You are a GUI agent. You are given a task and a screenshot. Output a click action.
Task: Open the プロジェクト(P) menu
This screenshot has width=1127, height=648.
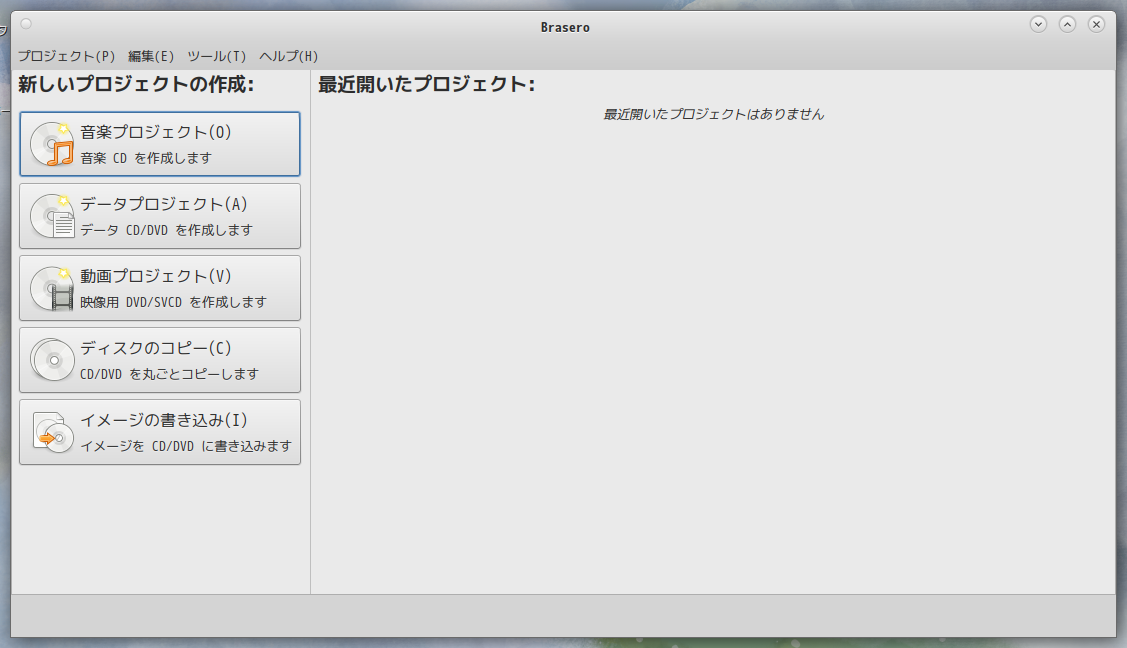66,56
